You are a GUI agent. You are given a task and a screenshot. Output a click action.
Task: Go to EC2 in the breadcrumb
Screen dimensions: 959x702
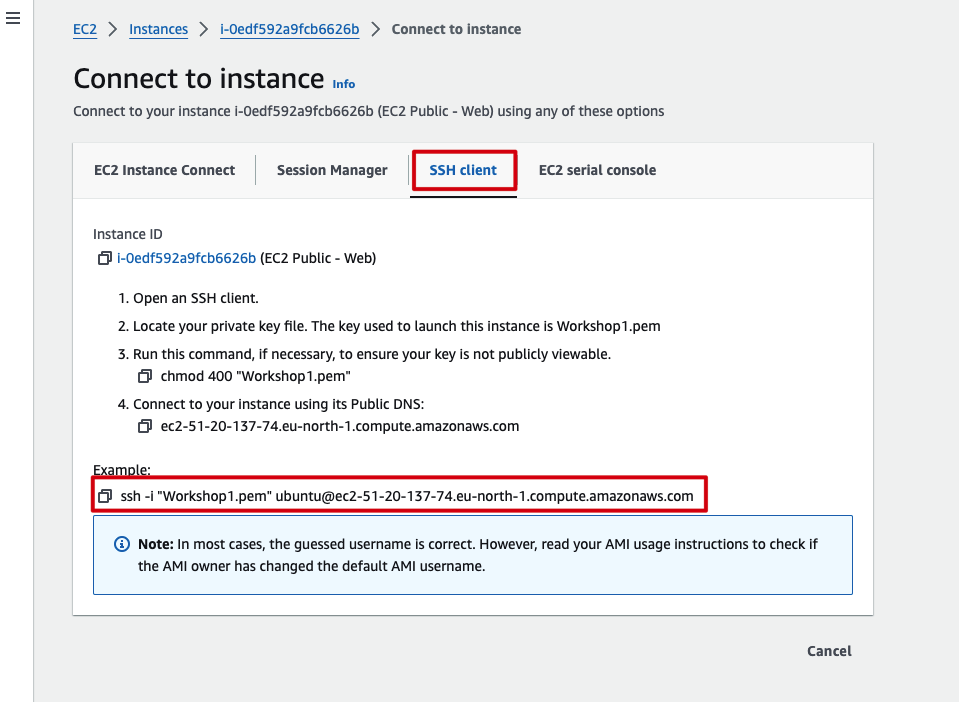coord(85,29)
